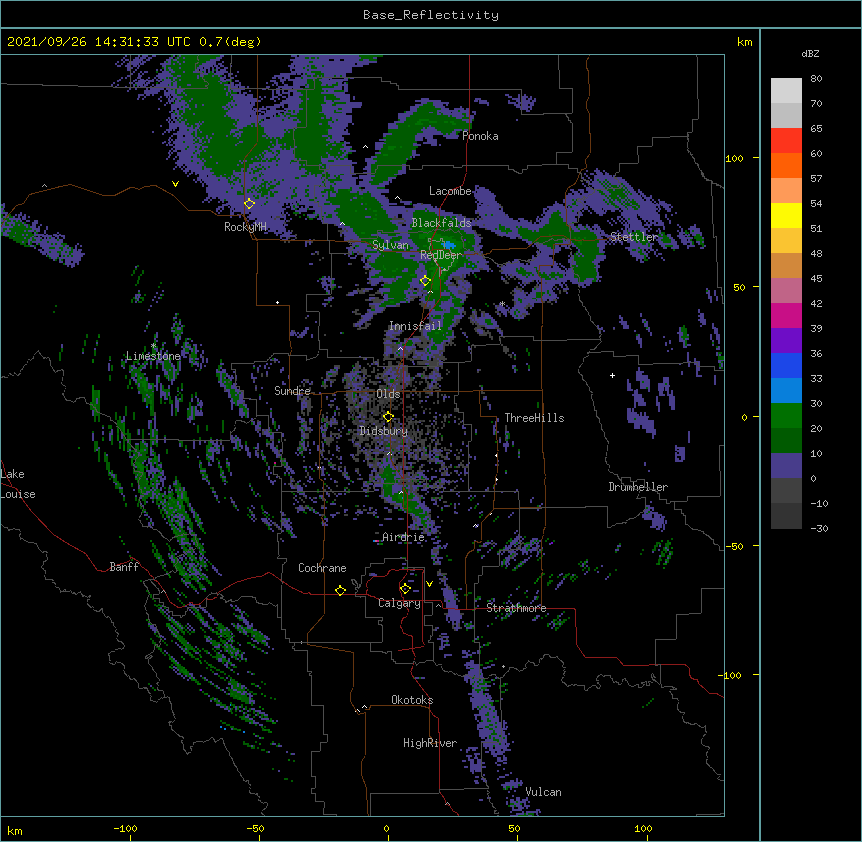This screenshot has width=862, height=842.
Task: Select the orange legend swatch below 60
Action: pos(786,165)
